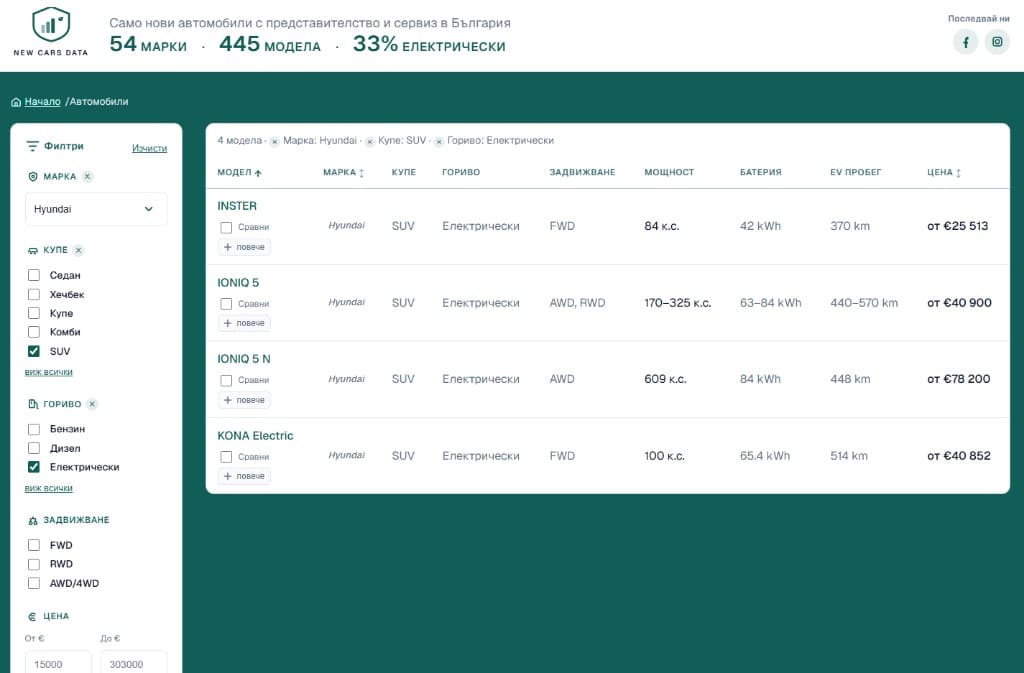This screenshot has height=673, width=1024.
Task: Toggle Сравни checkbox for IONIQ 5 N
Action: 226,381
